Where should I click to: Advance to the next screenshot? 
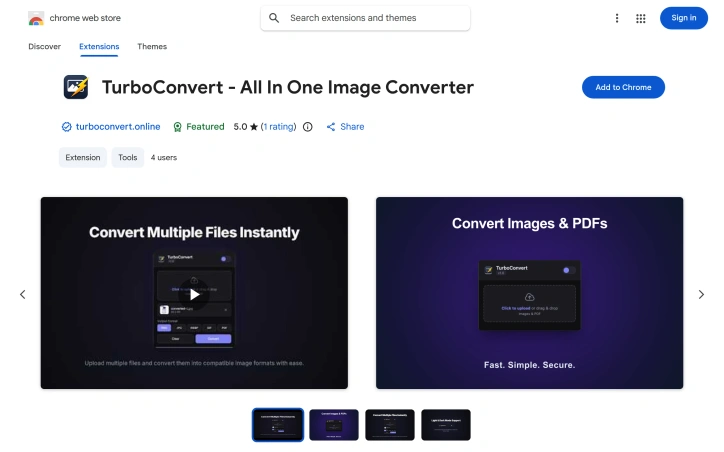point(701,294)
